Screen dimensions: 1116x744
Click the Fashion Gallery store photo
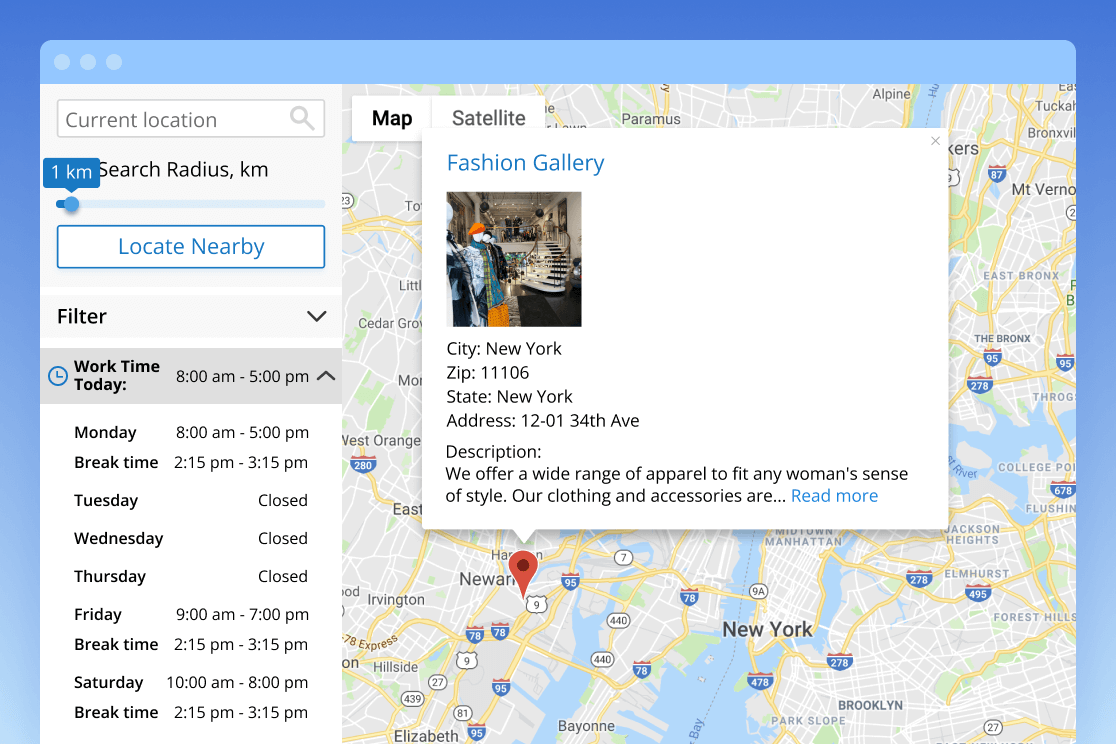tap(514, 259)
